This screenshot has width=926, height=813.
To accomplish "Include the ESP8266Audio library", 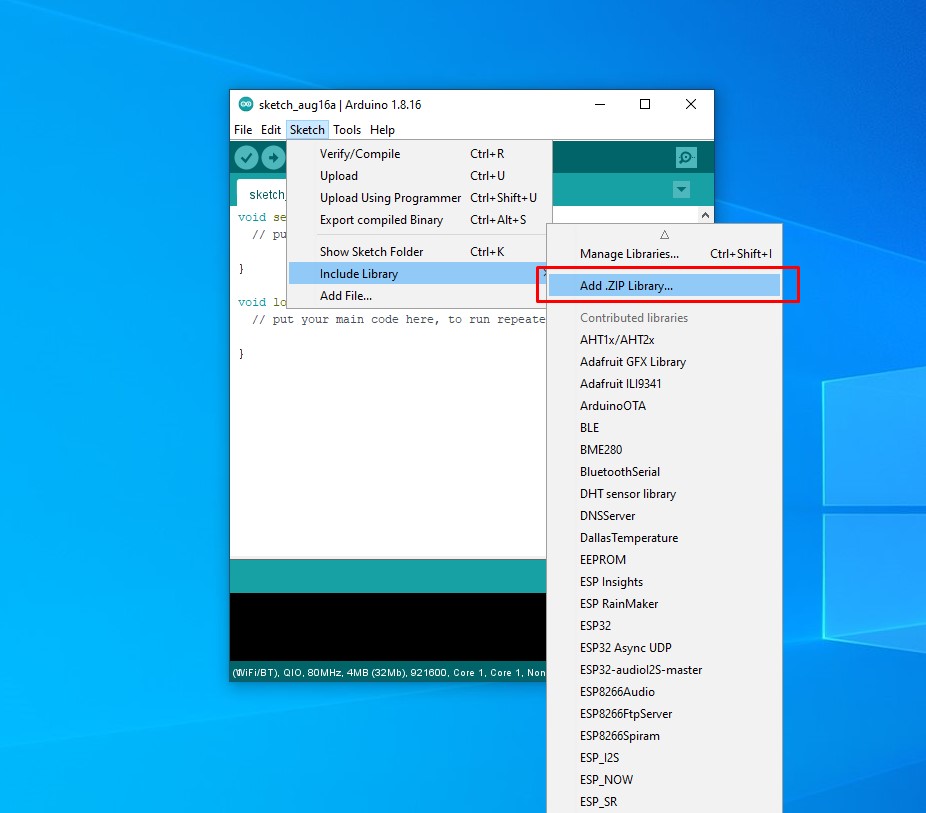I will click(x=617, y=692).
